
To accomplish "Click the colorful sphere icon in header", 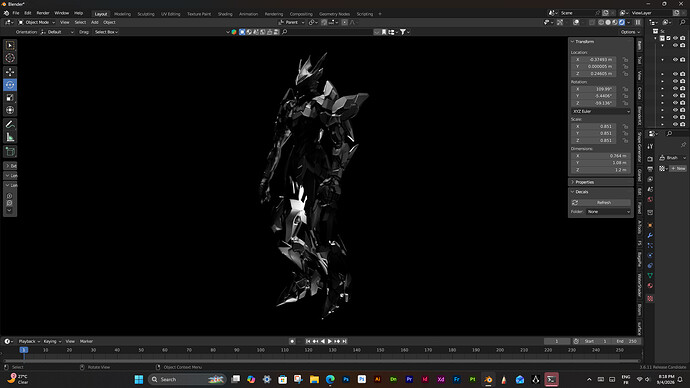I will coord(234,32).
